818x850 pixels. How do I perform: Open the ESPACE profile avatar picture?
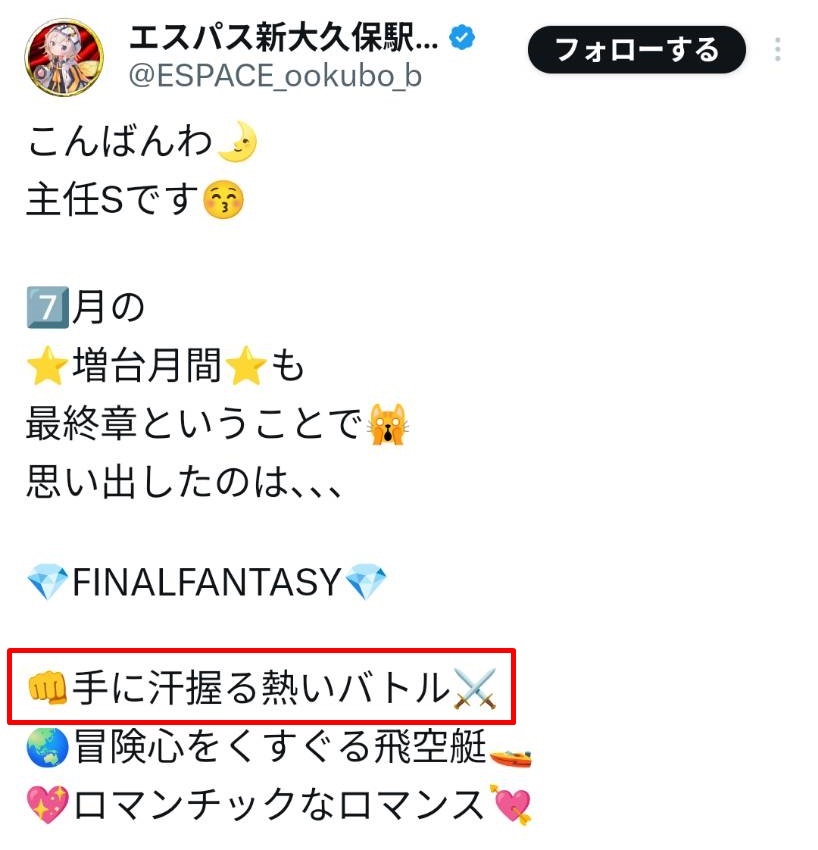pyautogui.click(x=65, y=57)
